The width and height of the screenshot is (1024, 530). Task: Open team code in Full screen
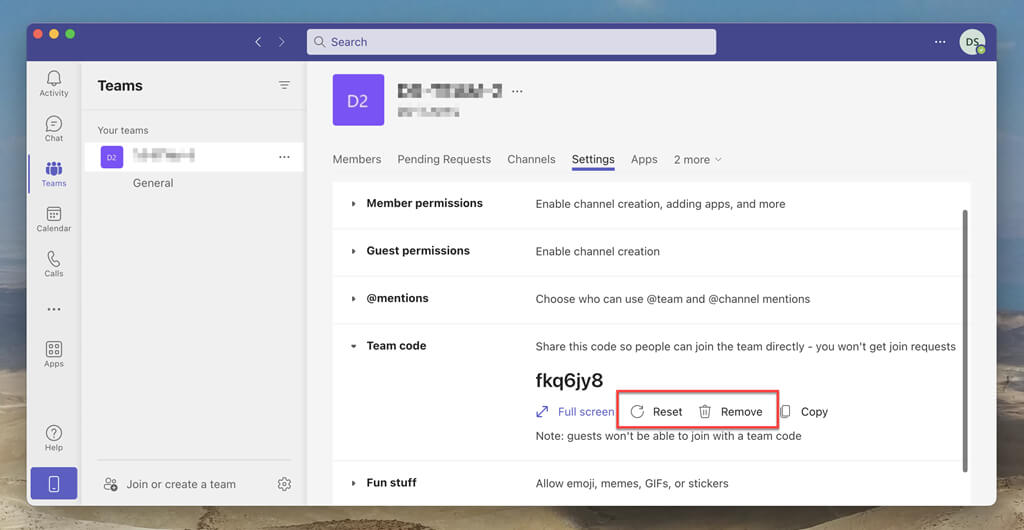click(x=575, y=412)
